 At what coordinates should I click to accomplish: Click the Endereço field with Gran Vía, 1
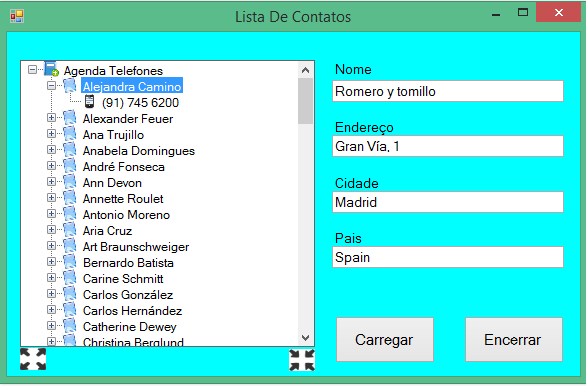[x=448, y=146]
